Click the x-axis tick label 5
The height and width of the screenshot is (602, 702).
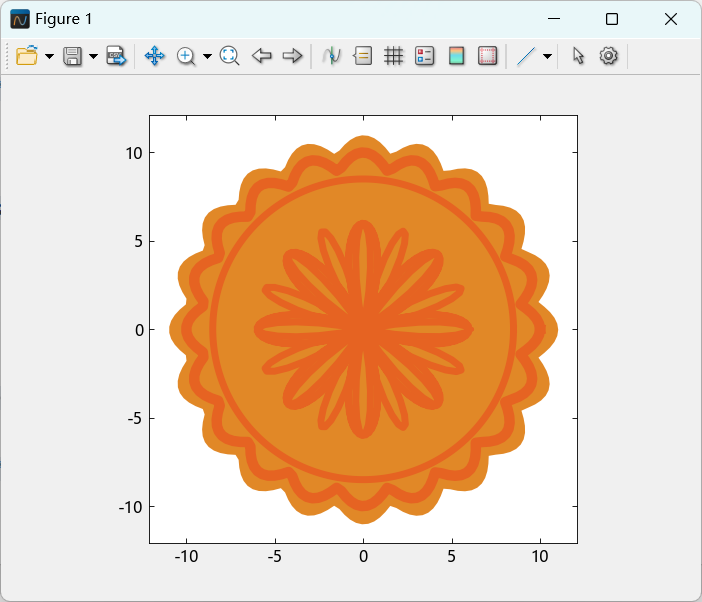click(x=451, y=556)
